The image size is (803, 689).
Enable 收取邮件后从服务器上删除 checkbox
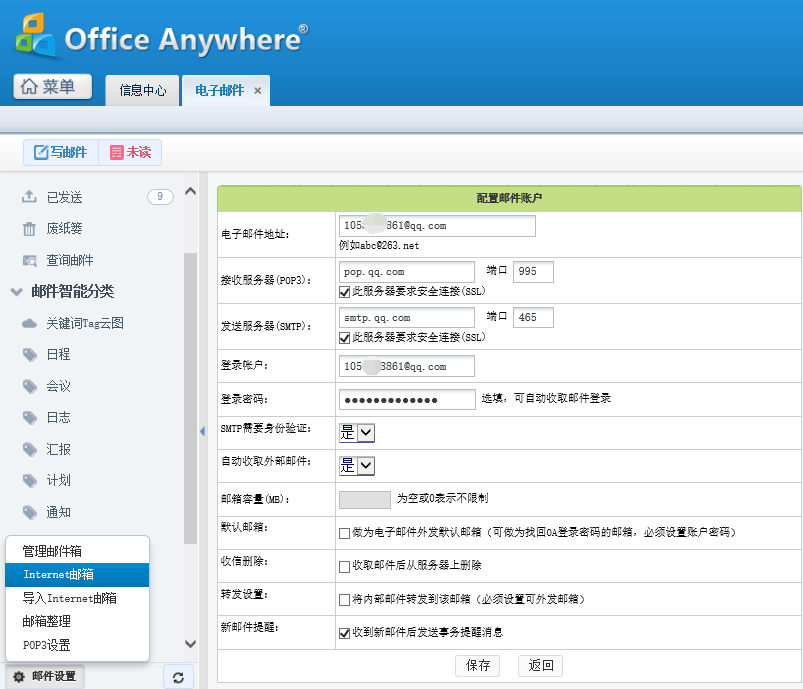click(x=345, y=566)
